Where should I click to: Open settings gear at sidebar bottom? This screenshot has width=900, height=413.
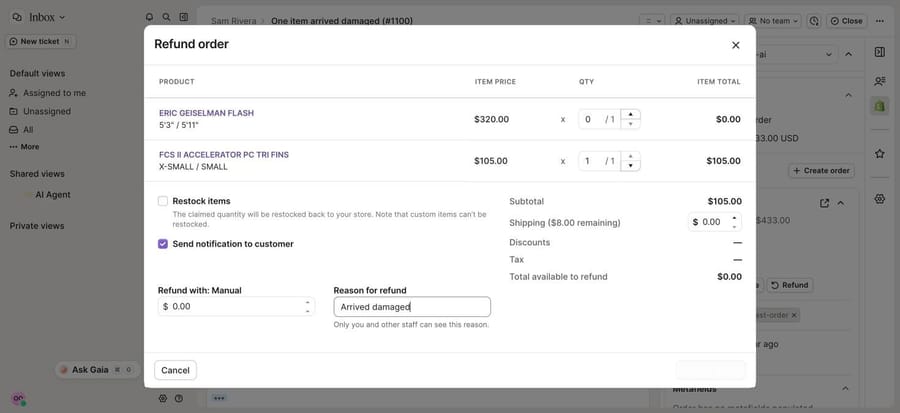coord(162,398)
